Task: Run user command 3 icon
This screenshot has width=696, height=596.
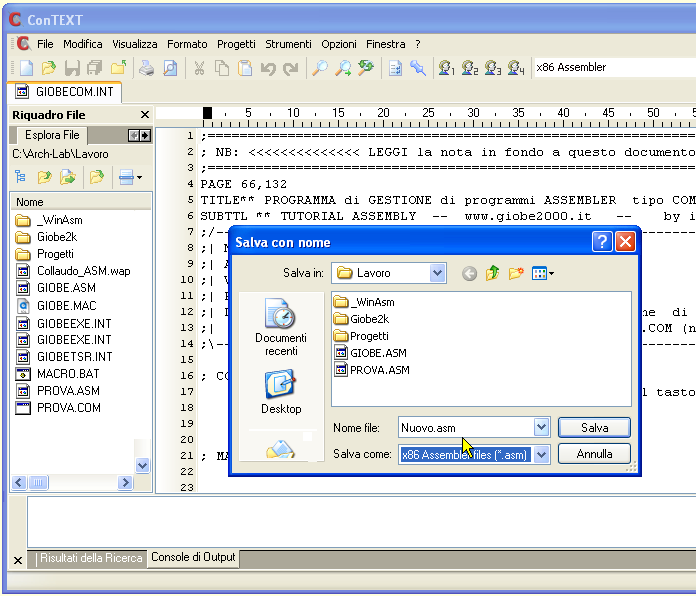Action: click(x=493, y=68)
